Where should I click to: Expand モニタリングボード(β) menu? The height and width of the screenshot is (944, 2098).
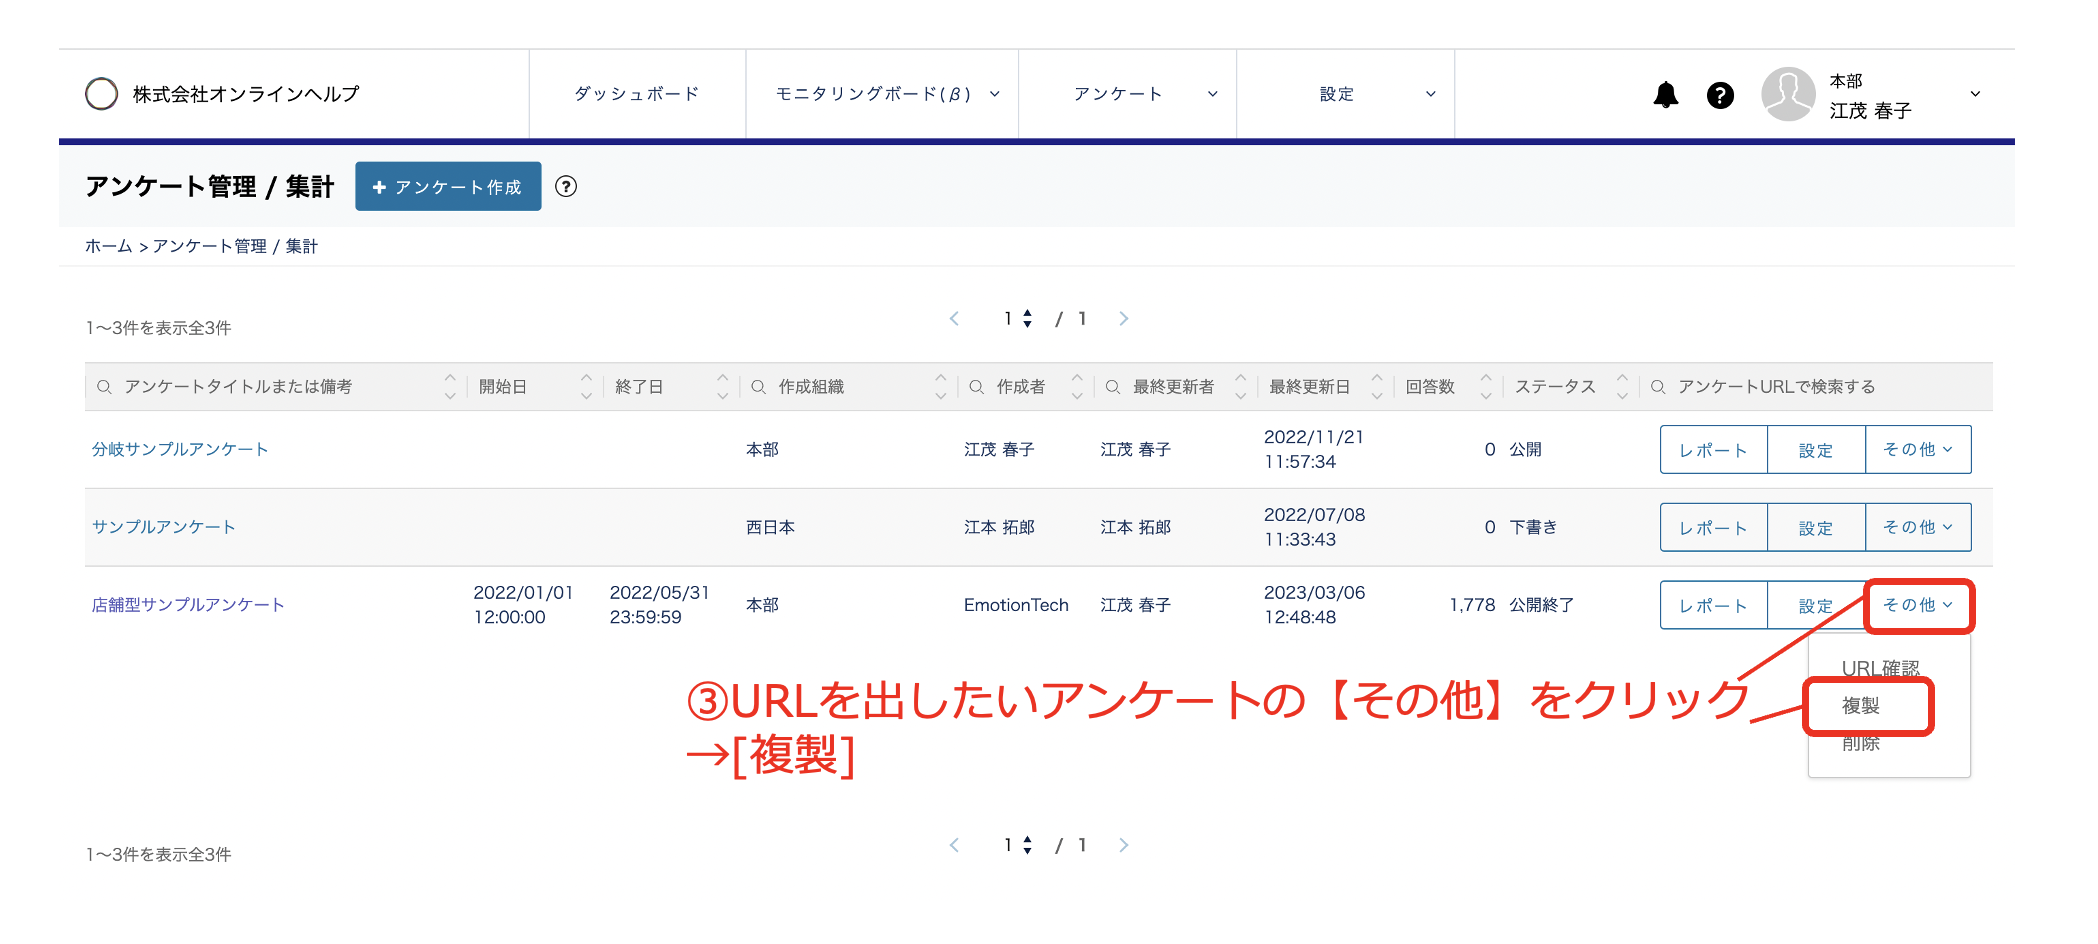[x=882, y=94]
